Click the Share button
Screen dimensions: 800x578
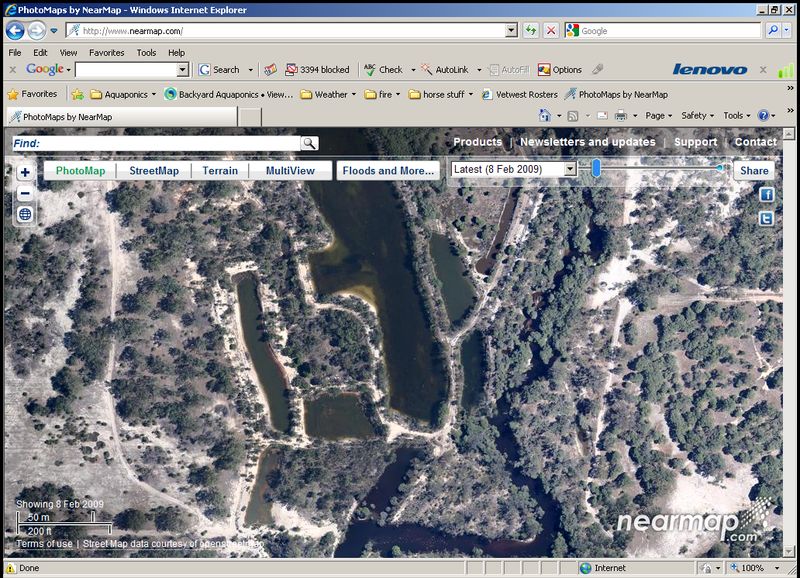tap(754, 171)
